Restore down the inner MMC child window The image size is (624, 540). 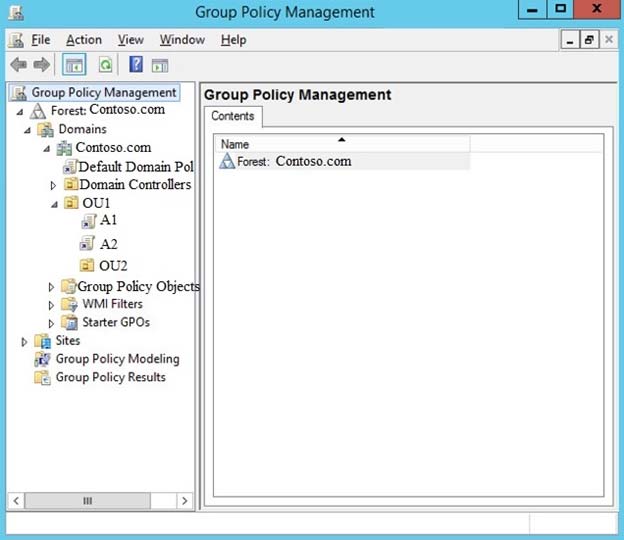click(589, 40)
